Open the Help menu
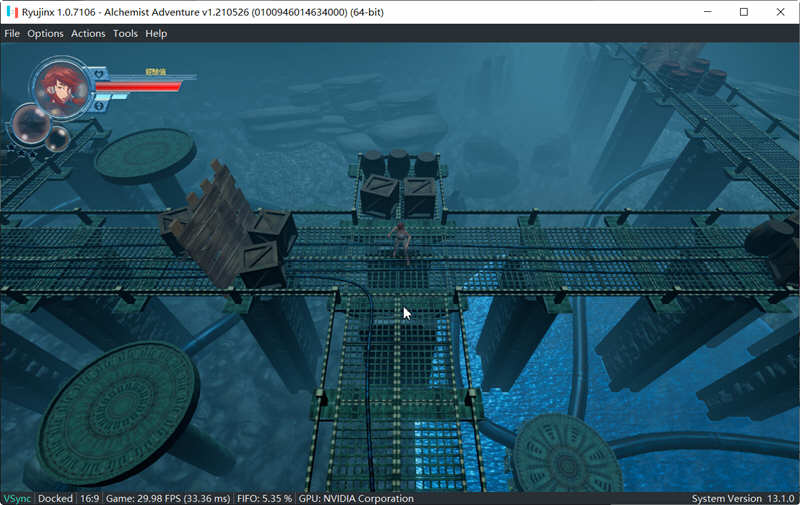 click(x=156, y=34)
